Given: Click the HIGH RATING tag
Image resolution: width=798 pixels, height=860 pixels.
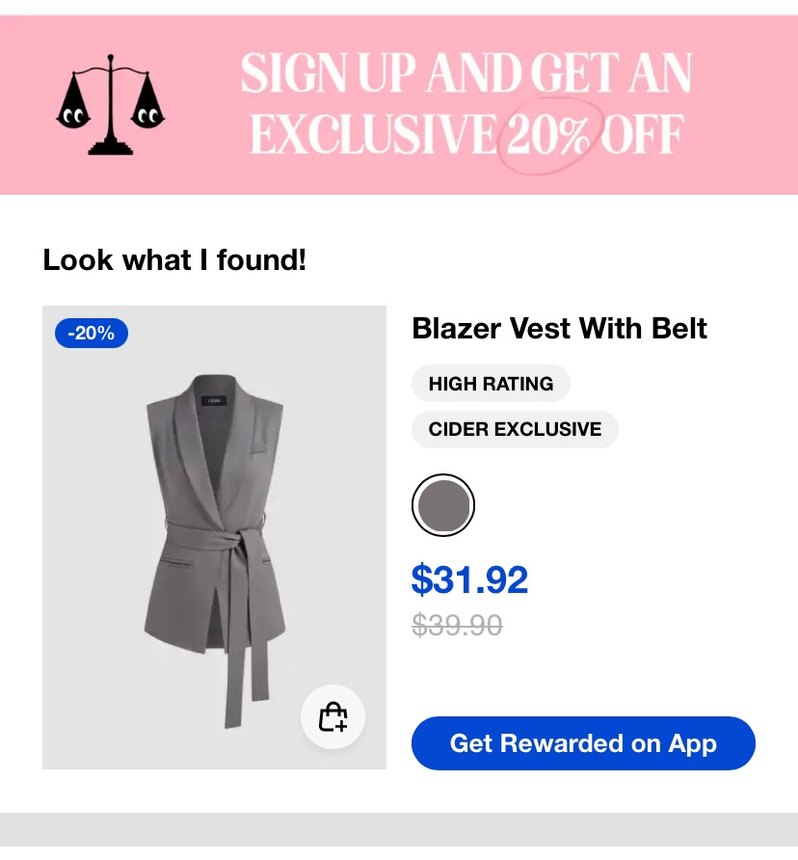Looking at the screenshot, I should pyautogui.click(x=491, y=383).
